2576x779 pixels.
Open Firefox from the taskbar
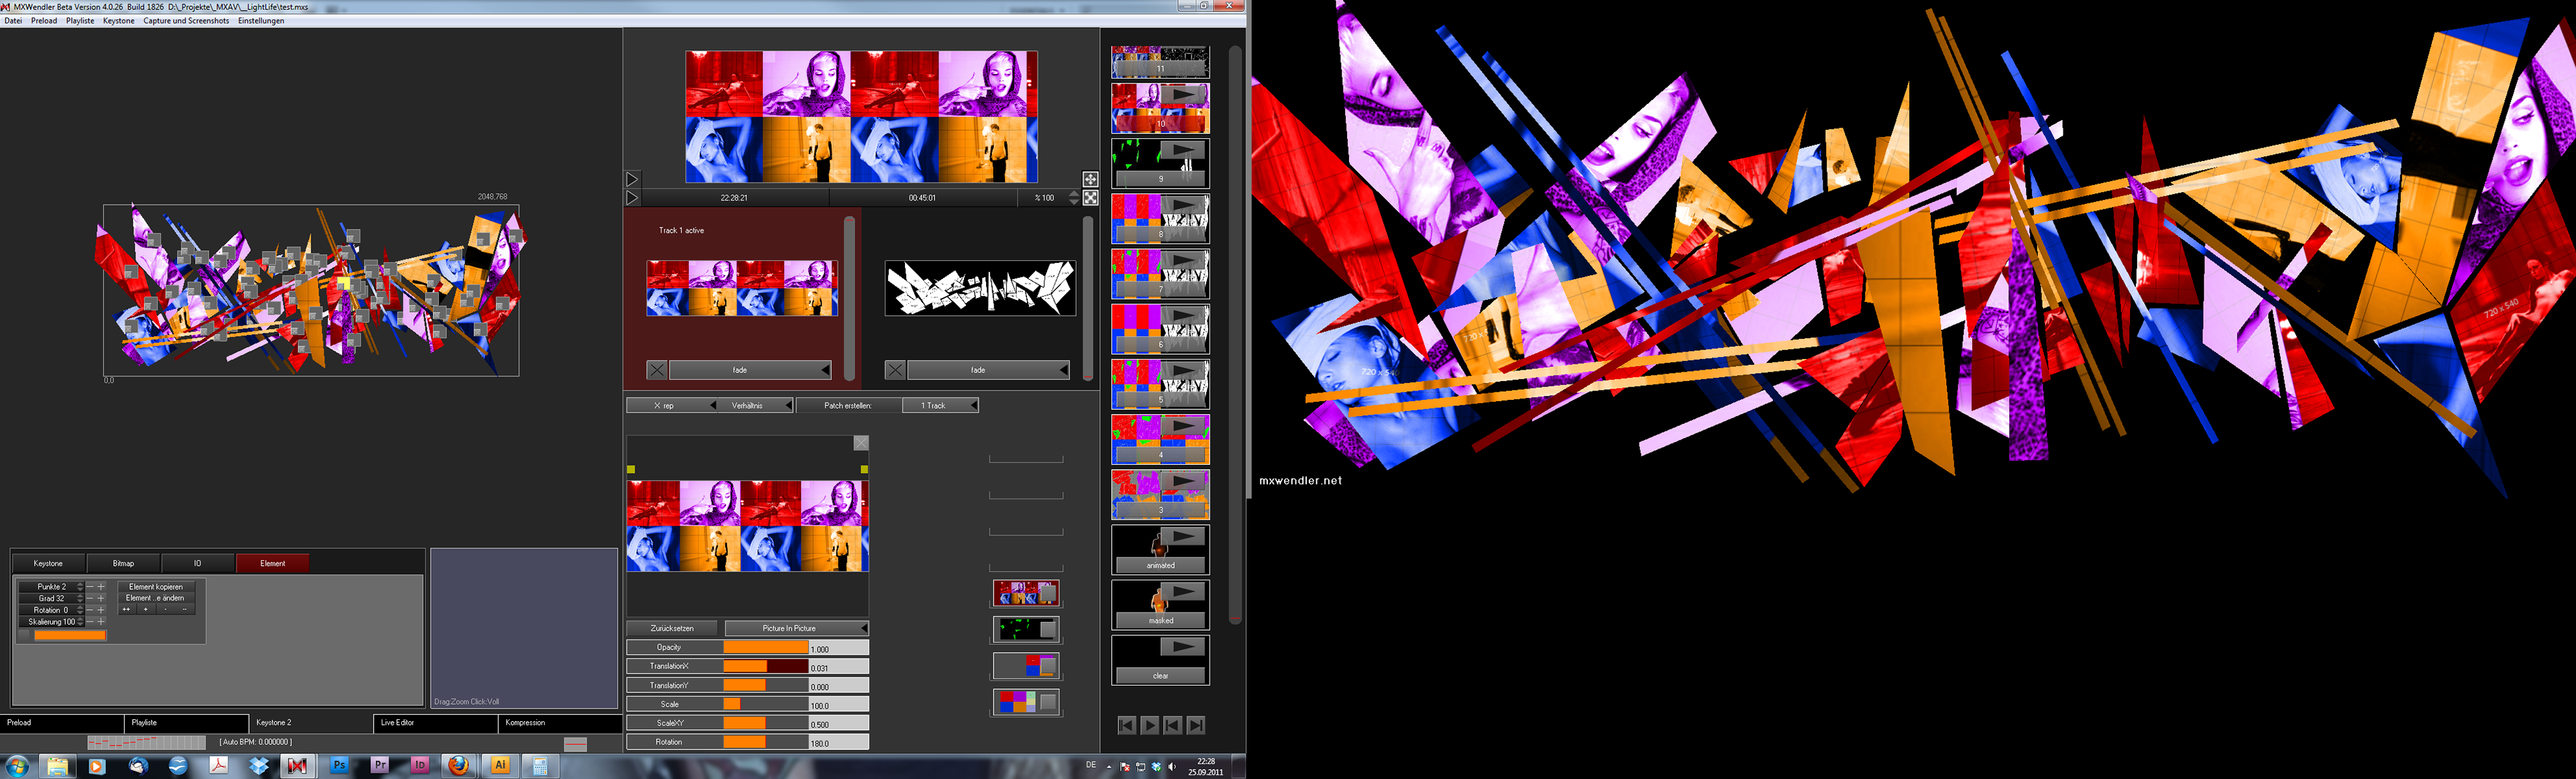coord(459,766)
